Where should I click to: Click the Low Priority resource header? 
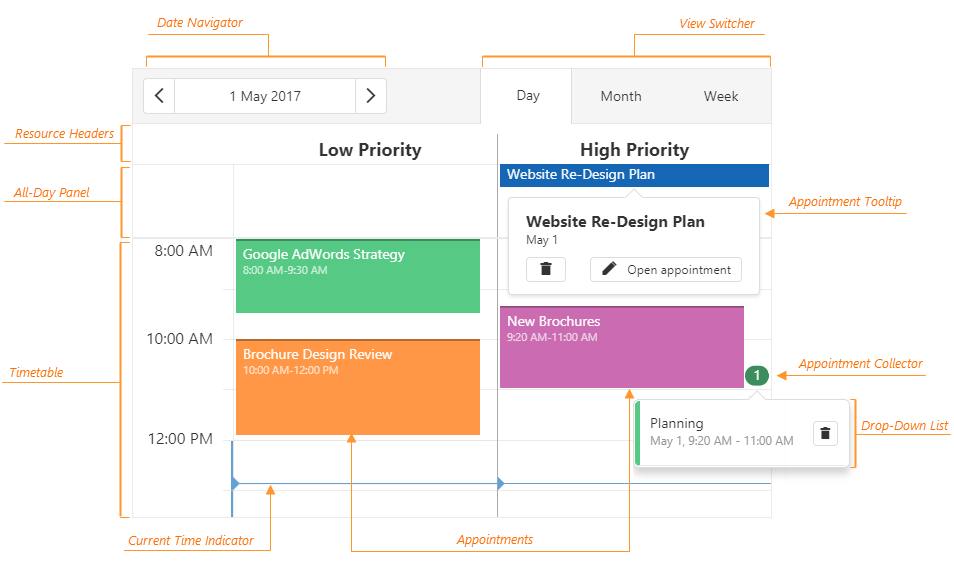[369, 150]
